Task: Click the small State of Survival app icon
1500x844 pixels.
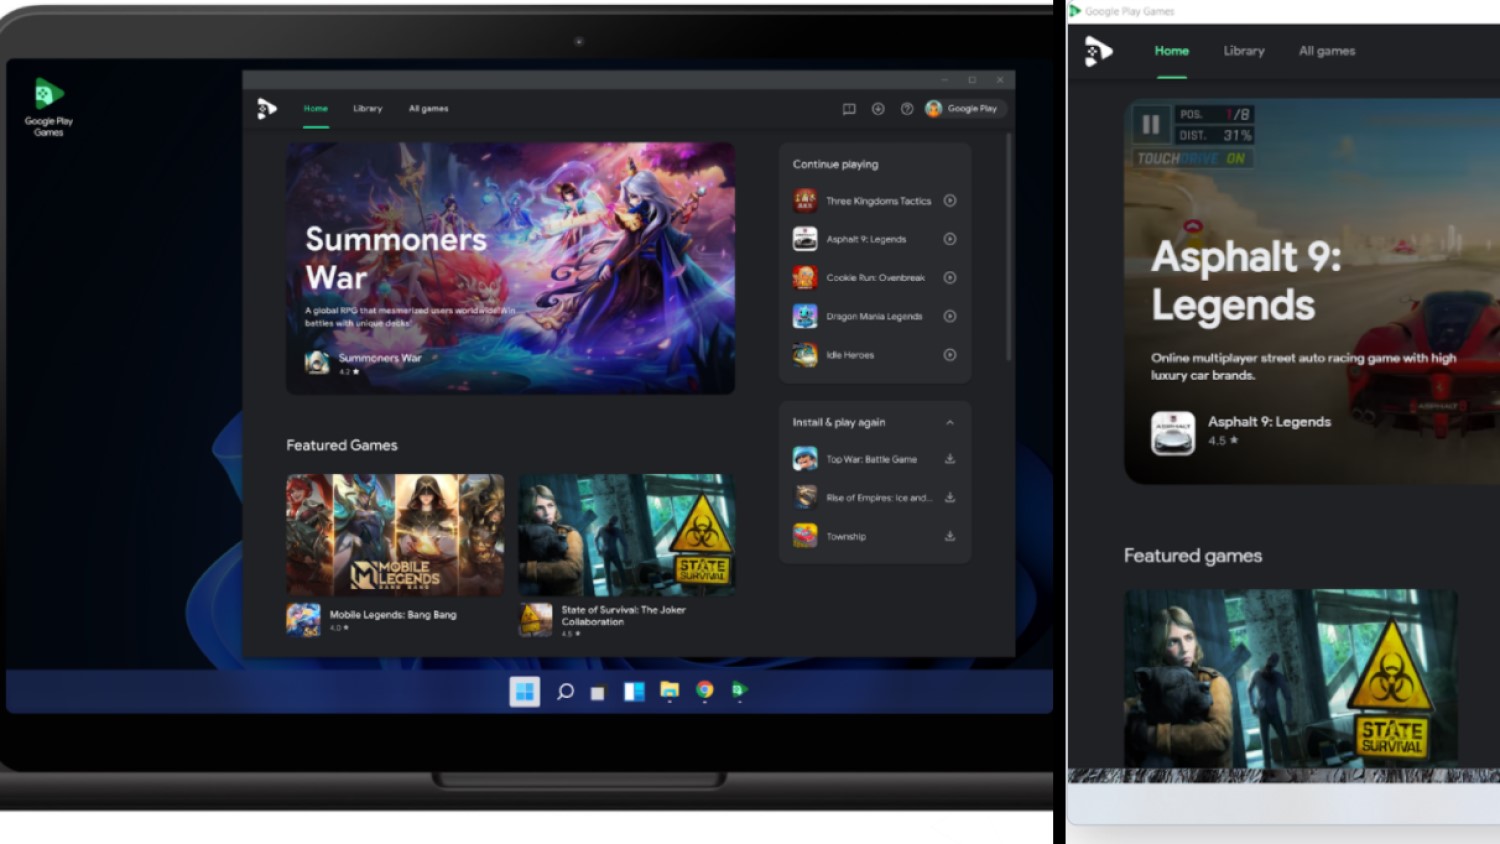Action: 535,620
